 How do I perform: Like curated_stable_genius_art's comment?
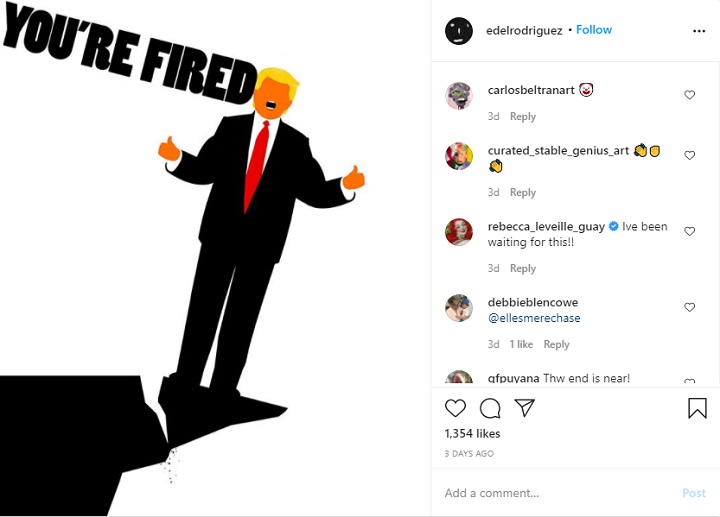pyautogui.click(x=689, y=155)
